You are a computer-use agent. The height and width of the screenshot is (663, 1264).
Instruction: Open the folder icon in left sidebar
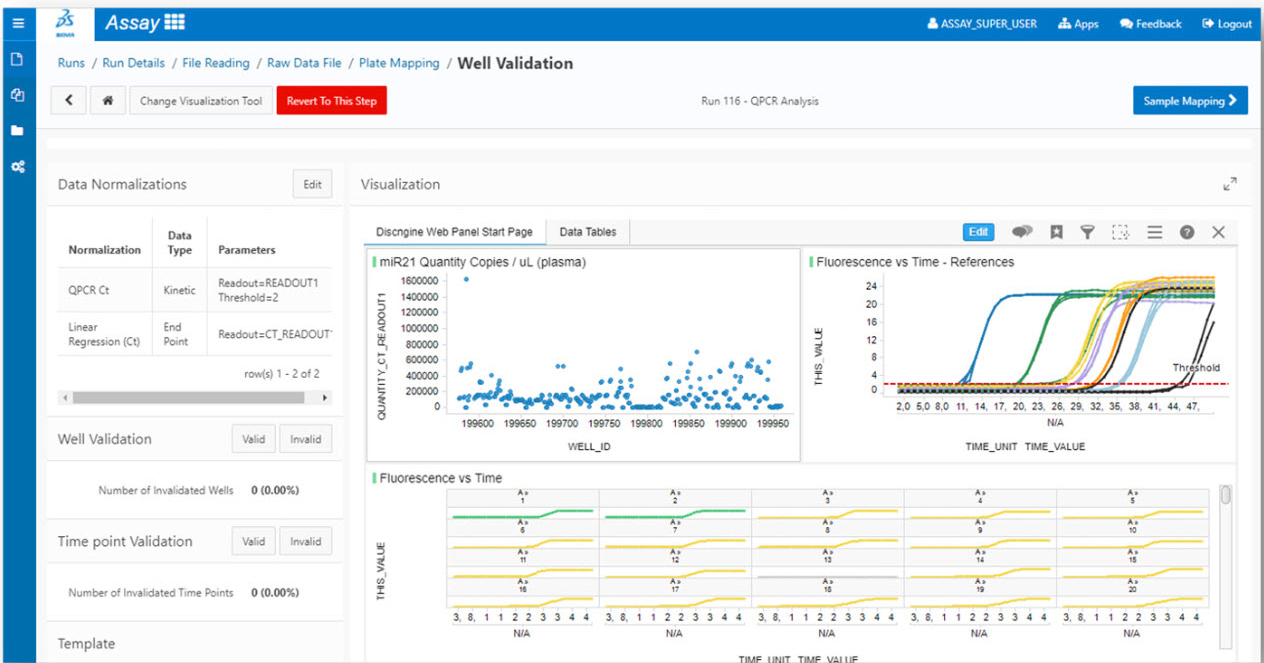click(17, 130)
